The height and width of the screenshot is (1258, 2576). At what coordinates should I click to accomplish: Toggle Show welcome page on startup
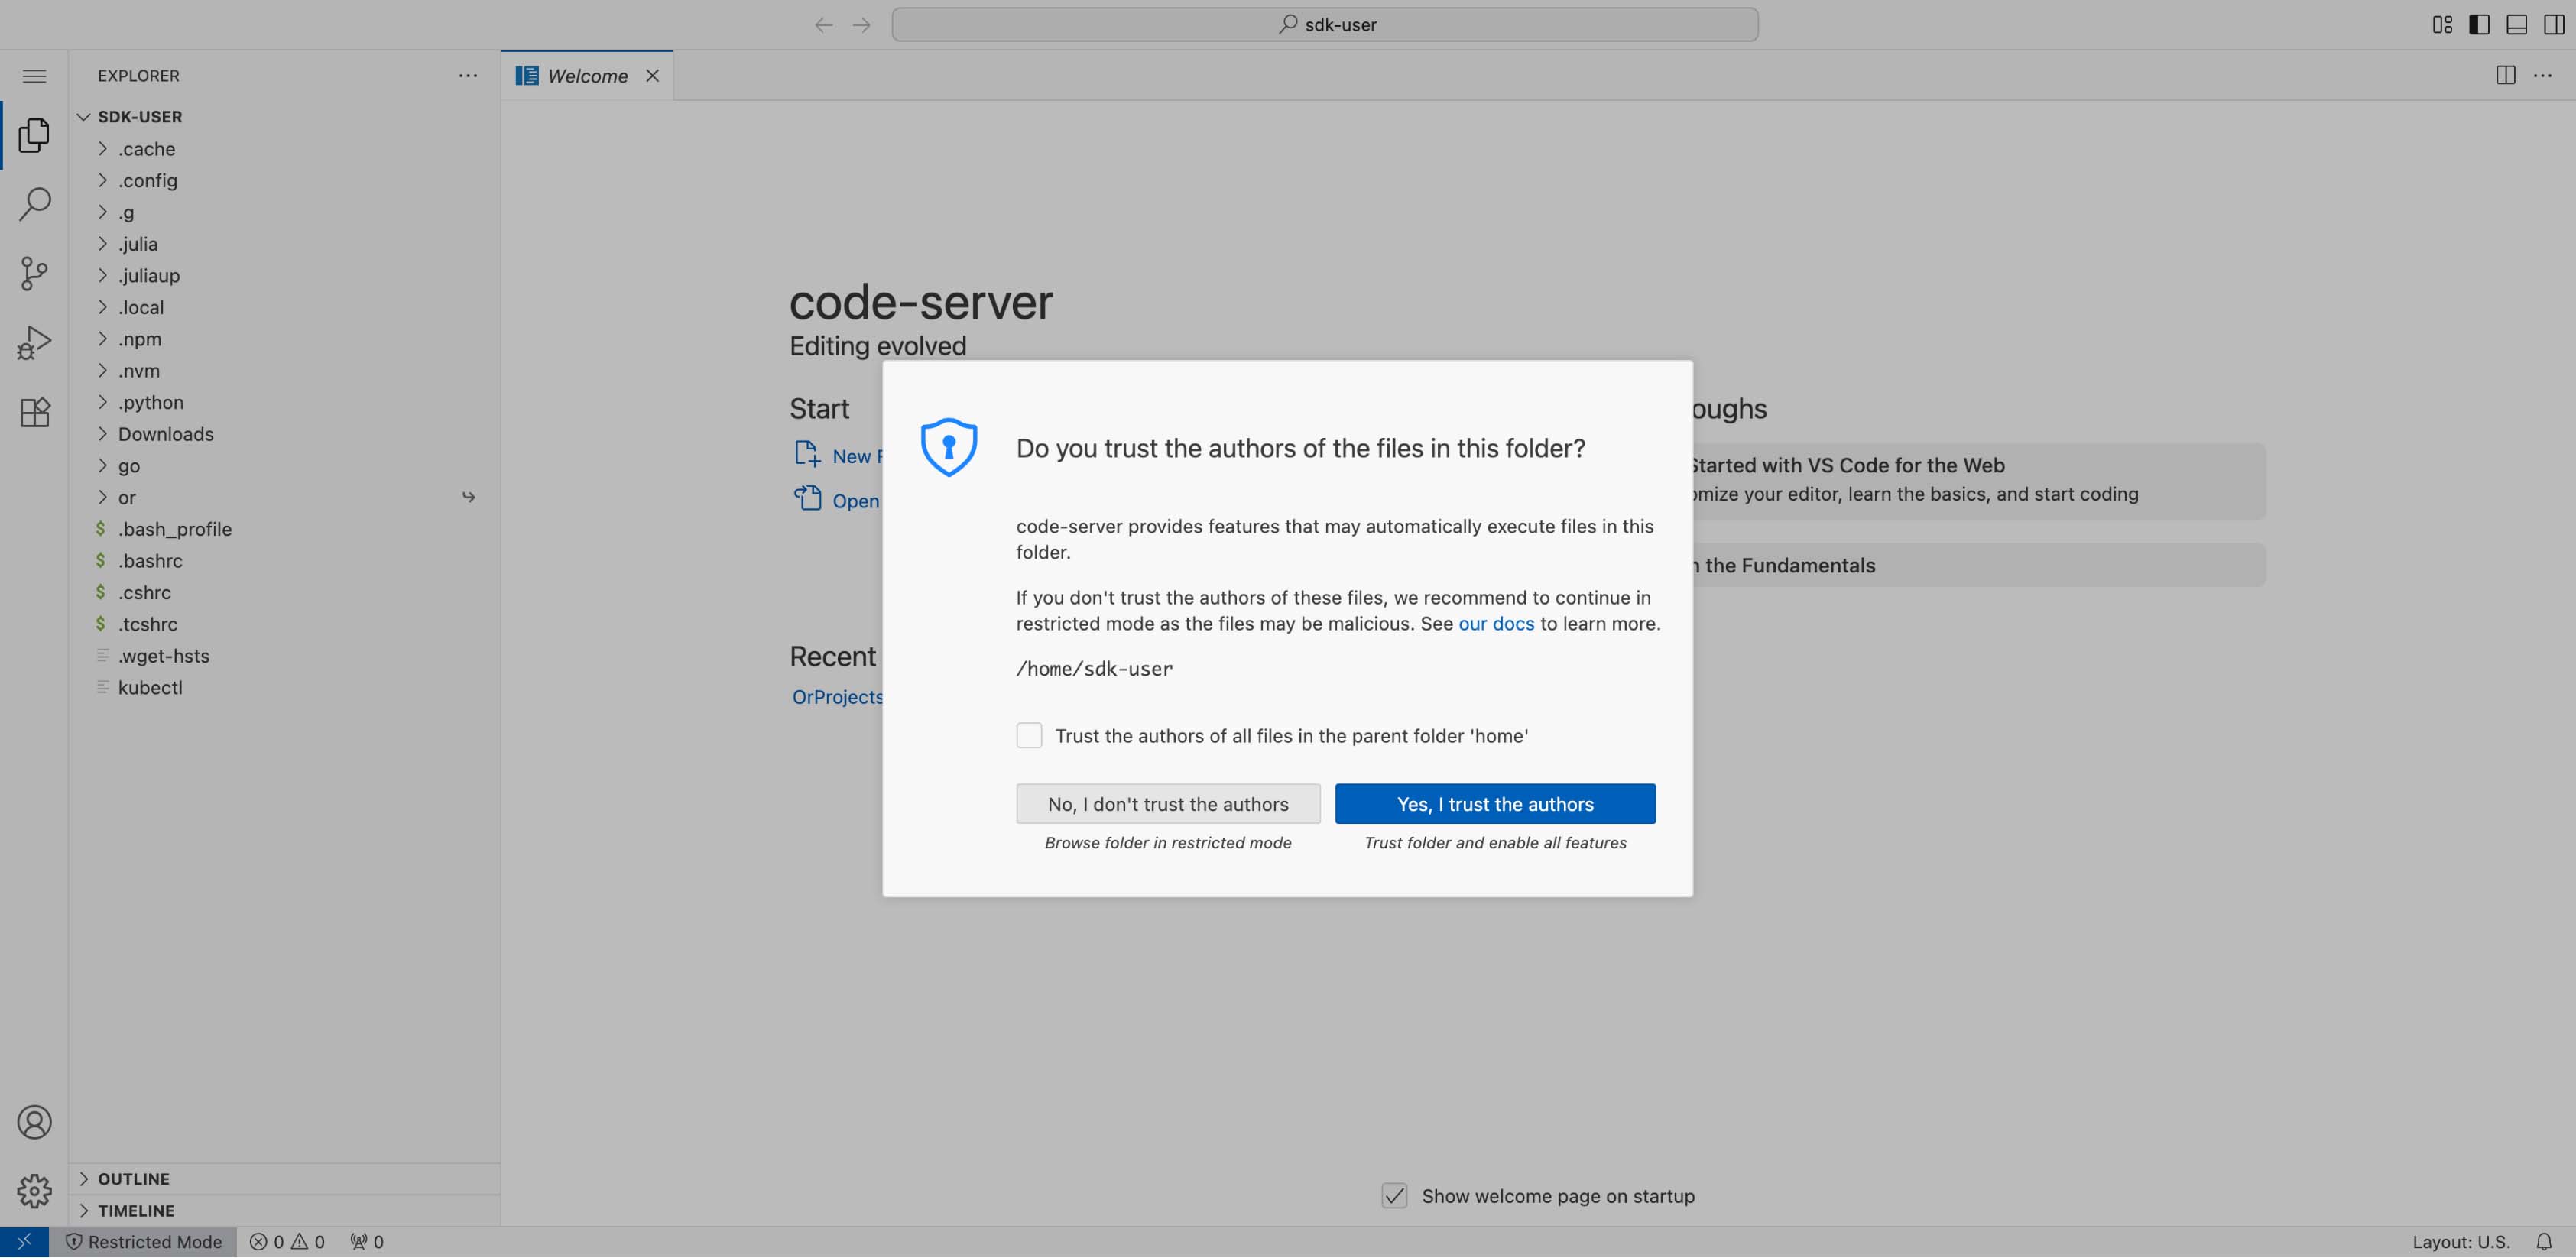[1394, 1196]
